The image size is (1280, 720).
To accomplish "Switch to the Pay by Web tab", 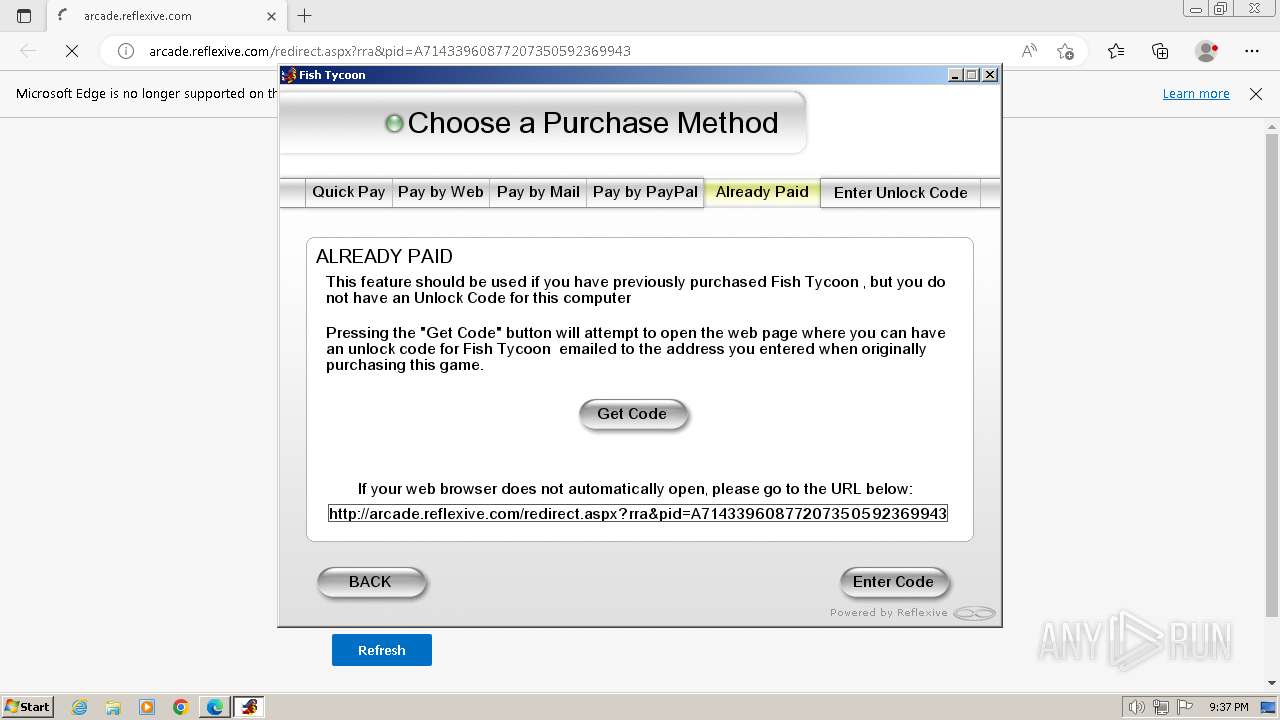I will pyautogui.click(x=440, y=192).
